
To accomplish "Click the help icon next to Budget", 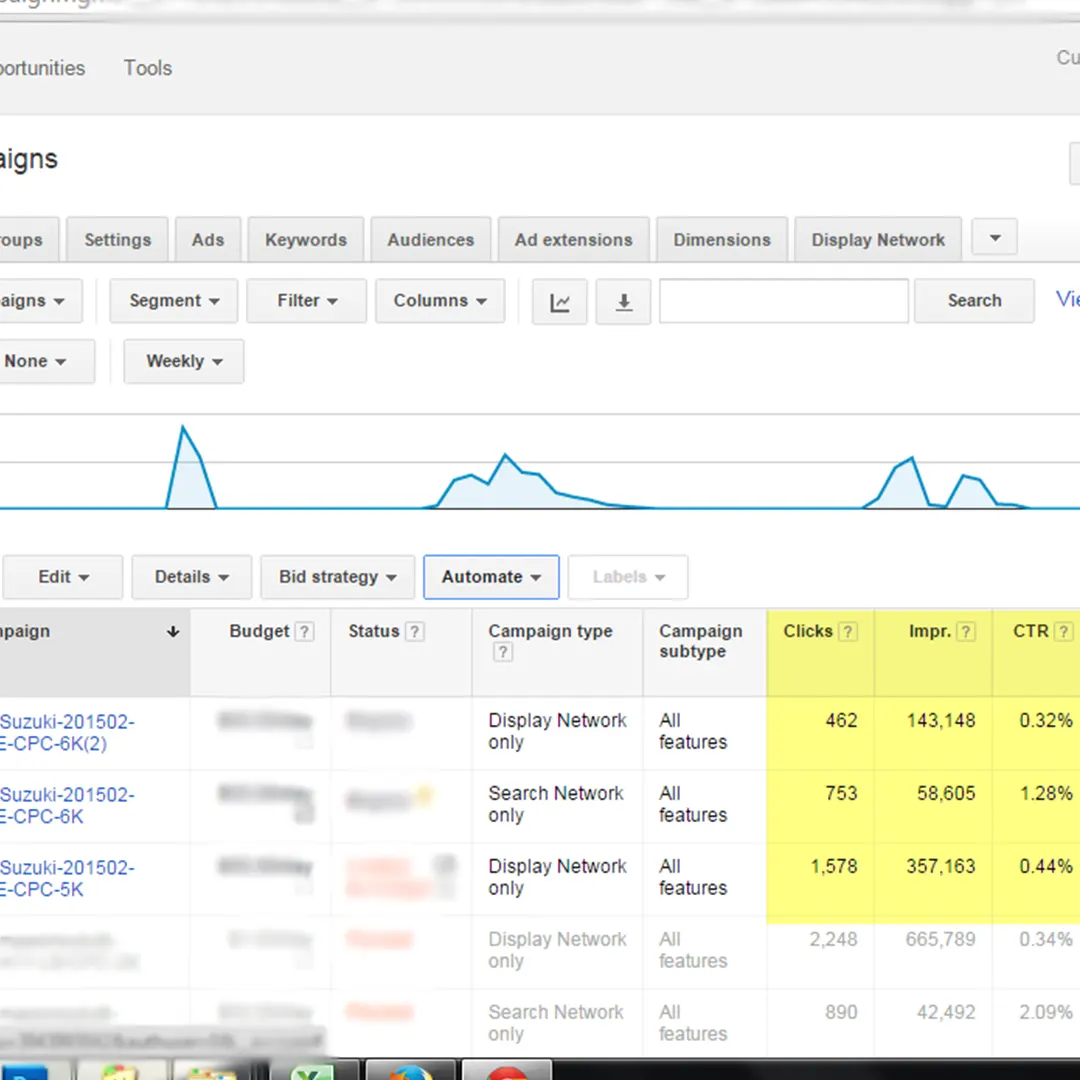I will coord(305,632).
